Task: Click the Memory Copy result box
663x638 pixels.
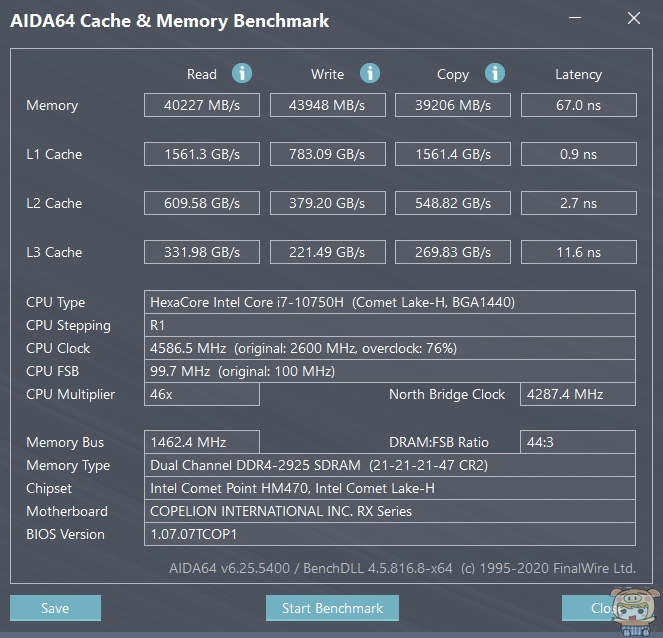Action: point(453,105)
